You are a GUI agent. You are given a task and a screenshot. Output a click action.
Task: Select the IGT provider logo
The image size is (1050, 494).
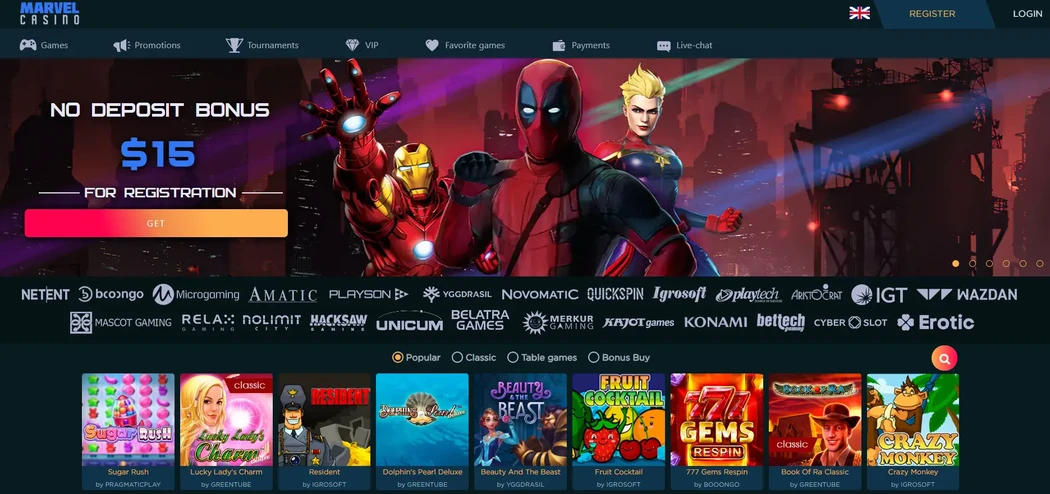point(879,295)
